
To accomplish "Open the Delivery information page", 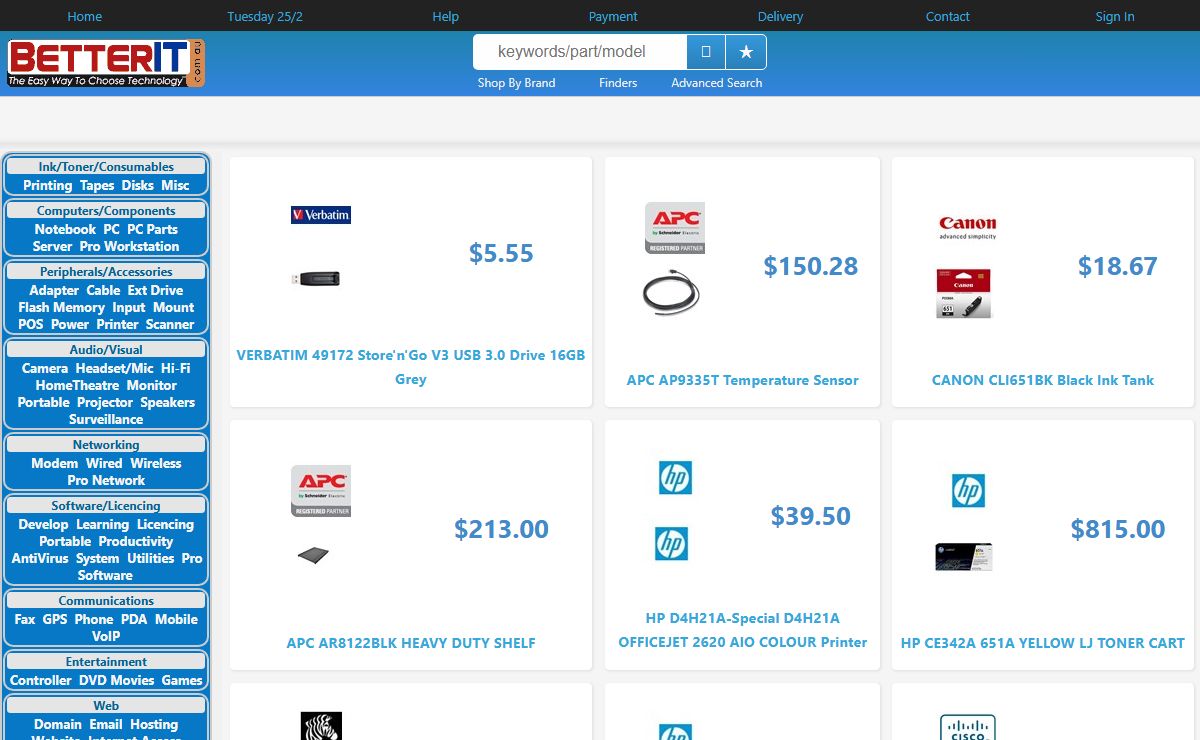I will pos(780,16).
